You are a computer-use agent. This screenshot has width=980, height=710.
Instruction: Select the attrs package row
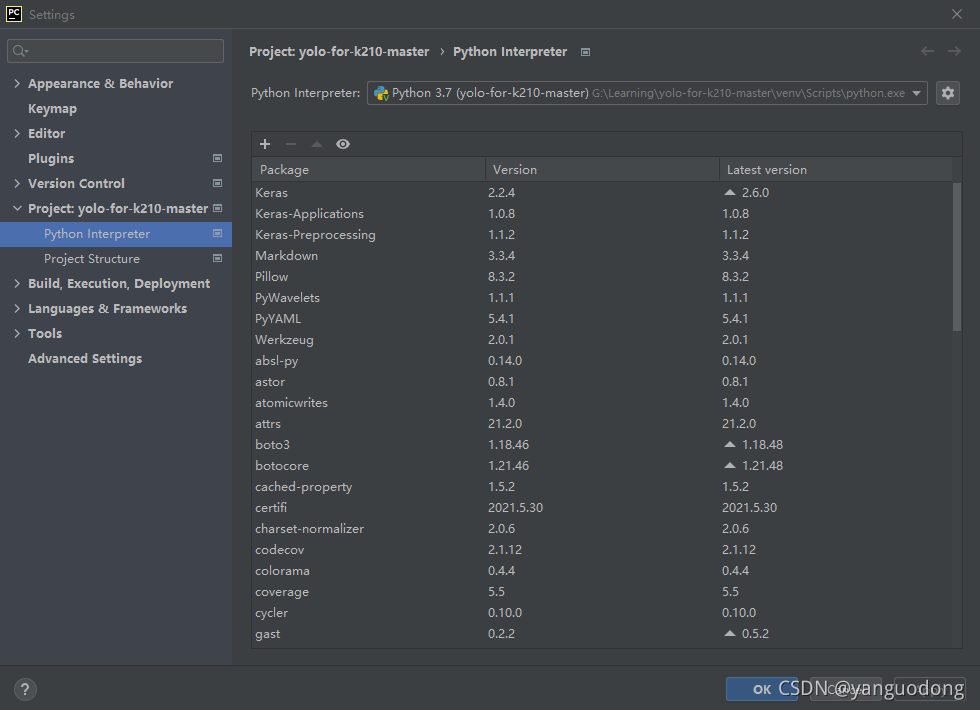coord(602,424)
